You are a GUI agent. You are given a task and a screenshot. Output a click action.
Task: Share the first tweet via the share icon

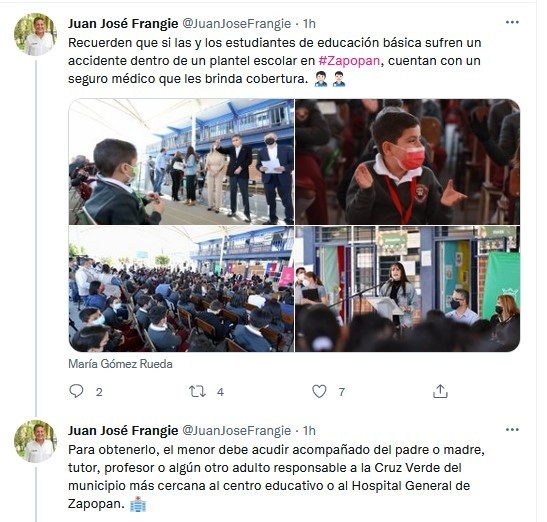click(440, 391)
